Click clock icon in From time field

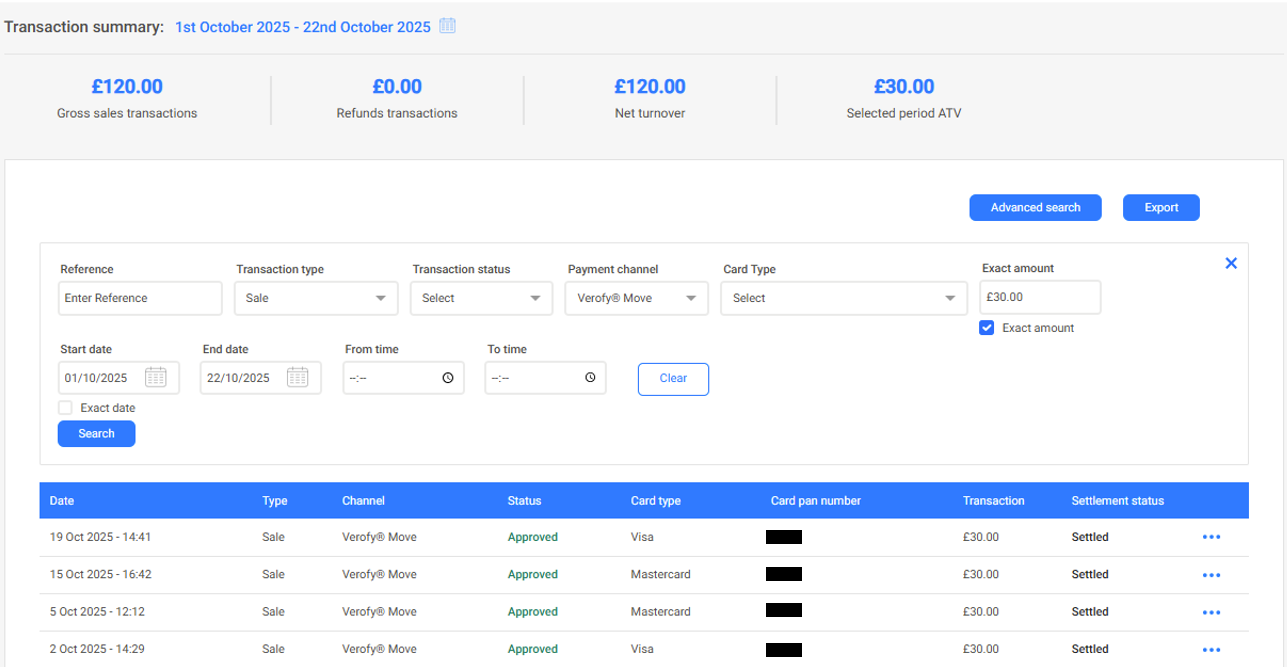coord(447,378)
